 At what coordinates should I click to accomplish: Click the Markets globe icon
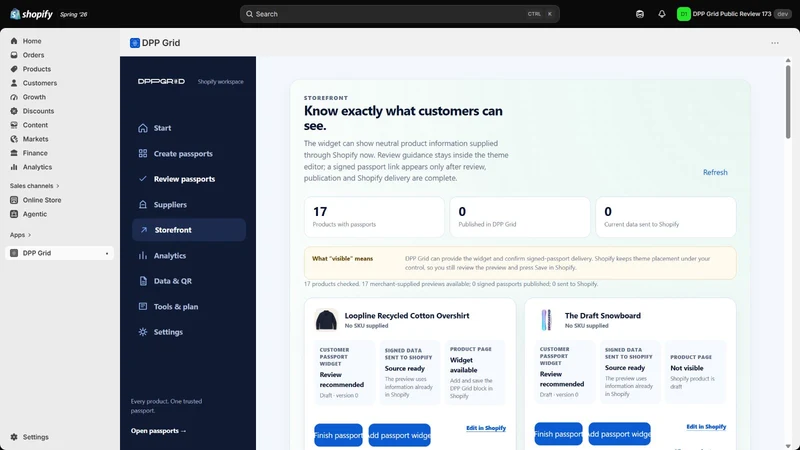[14, 139]
